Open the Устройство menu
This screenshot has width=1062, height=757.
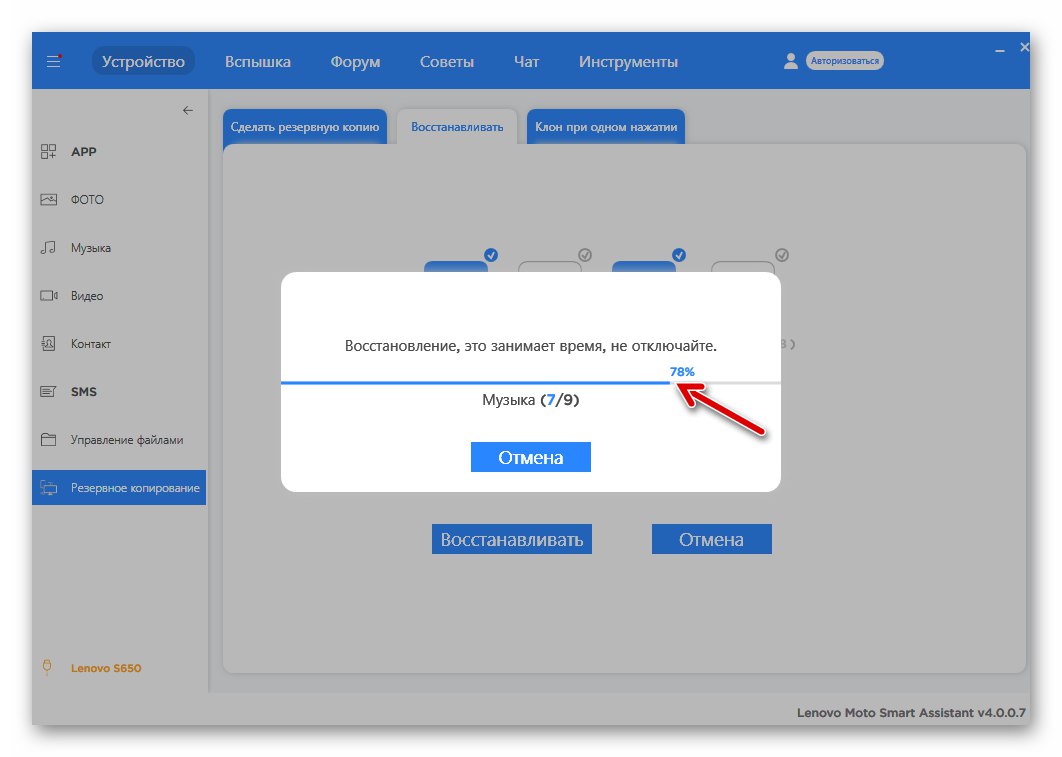click(143, 62)
